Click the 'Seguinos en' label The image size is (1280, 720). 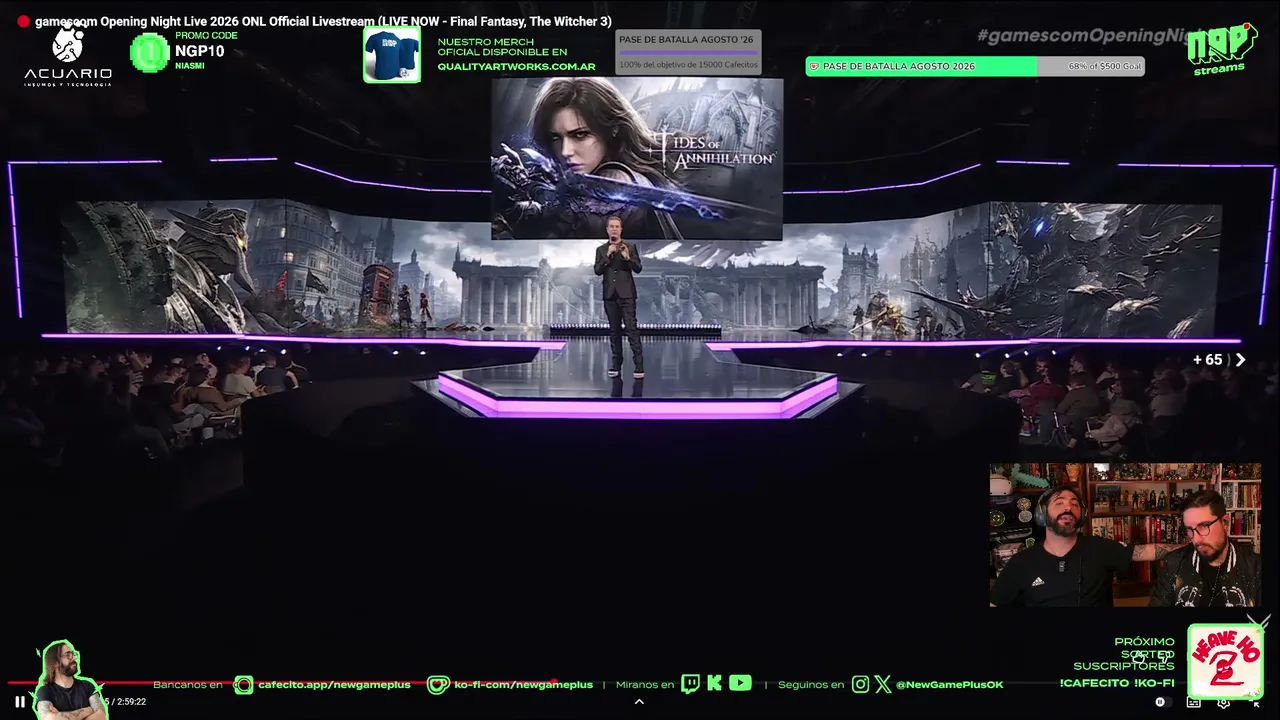[x=811, y=685]
